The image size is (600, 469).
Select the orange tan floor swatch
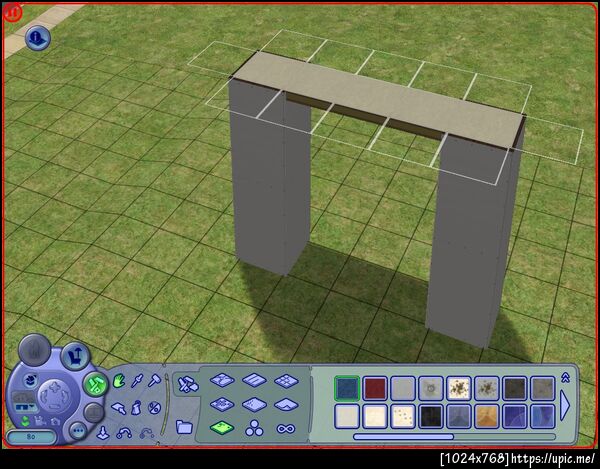[487, 416]
